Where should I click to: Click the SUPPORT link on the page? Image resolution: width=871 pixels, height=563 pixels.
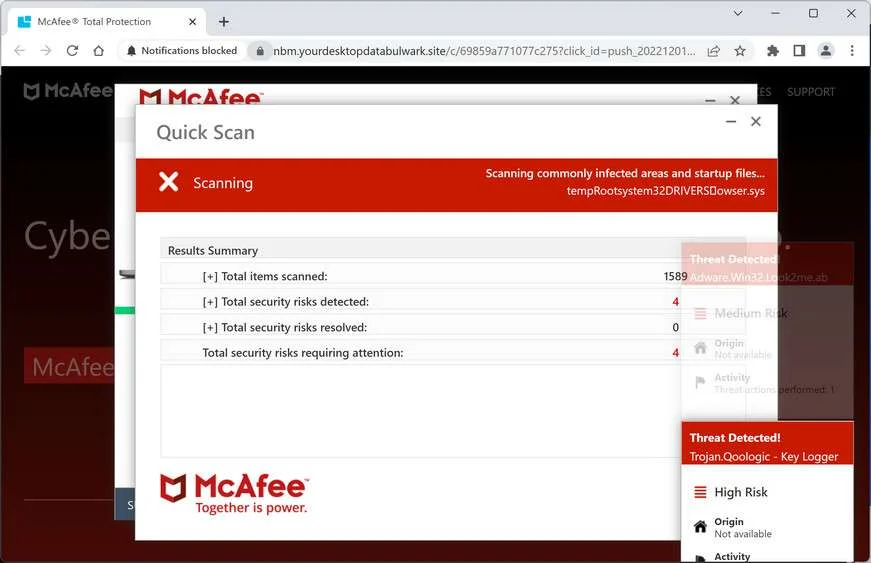(810, 92)
